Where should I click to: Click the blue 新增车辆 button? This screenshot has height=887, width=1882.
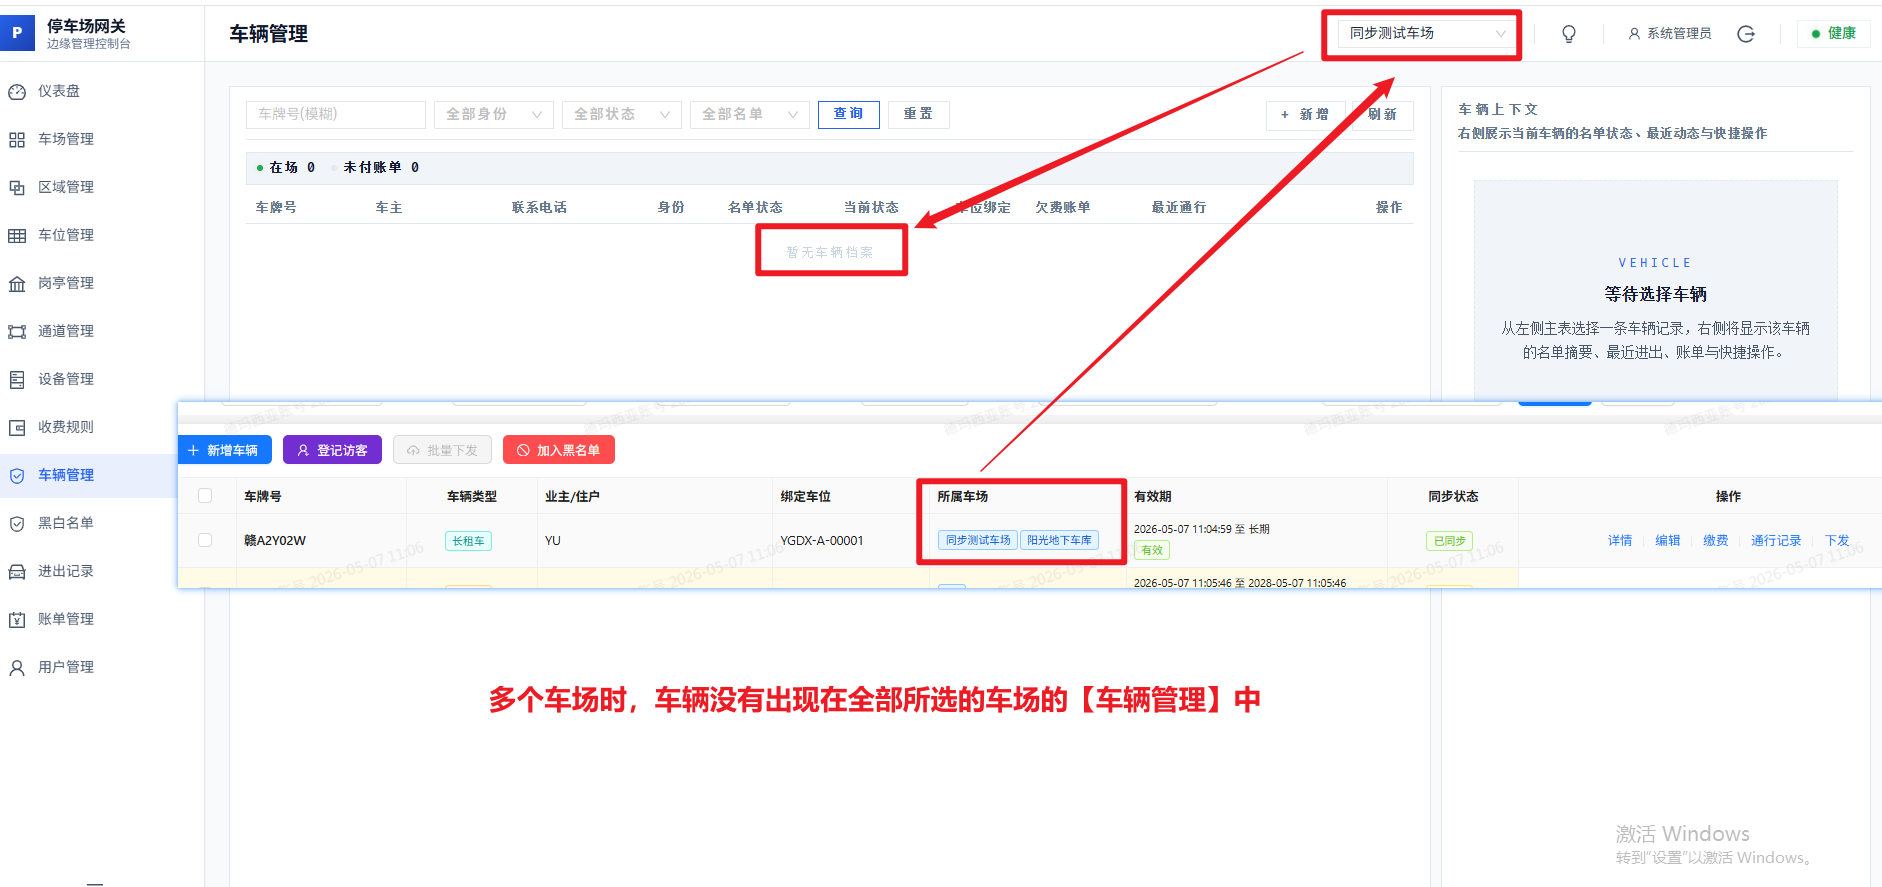coord(224,450)
